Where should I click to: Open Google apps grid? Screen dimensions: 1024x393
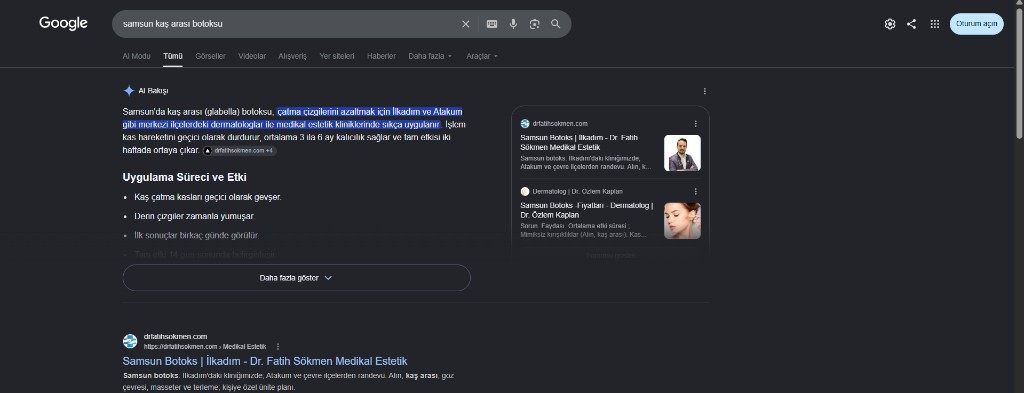pyautogui.click(x=935, y=24)
